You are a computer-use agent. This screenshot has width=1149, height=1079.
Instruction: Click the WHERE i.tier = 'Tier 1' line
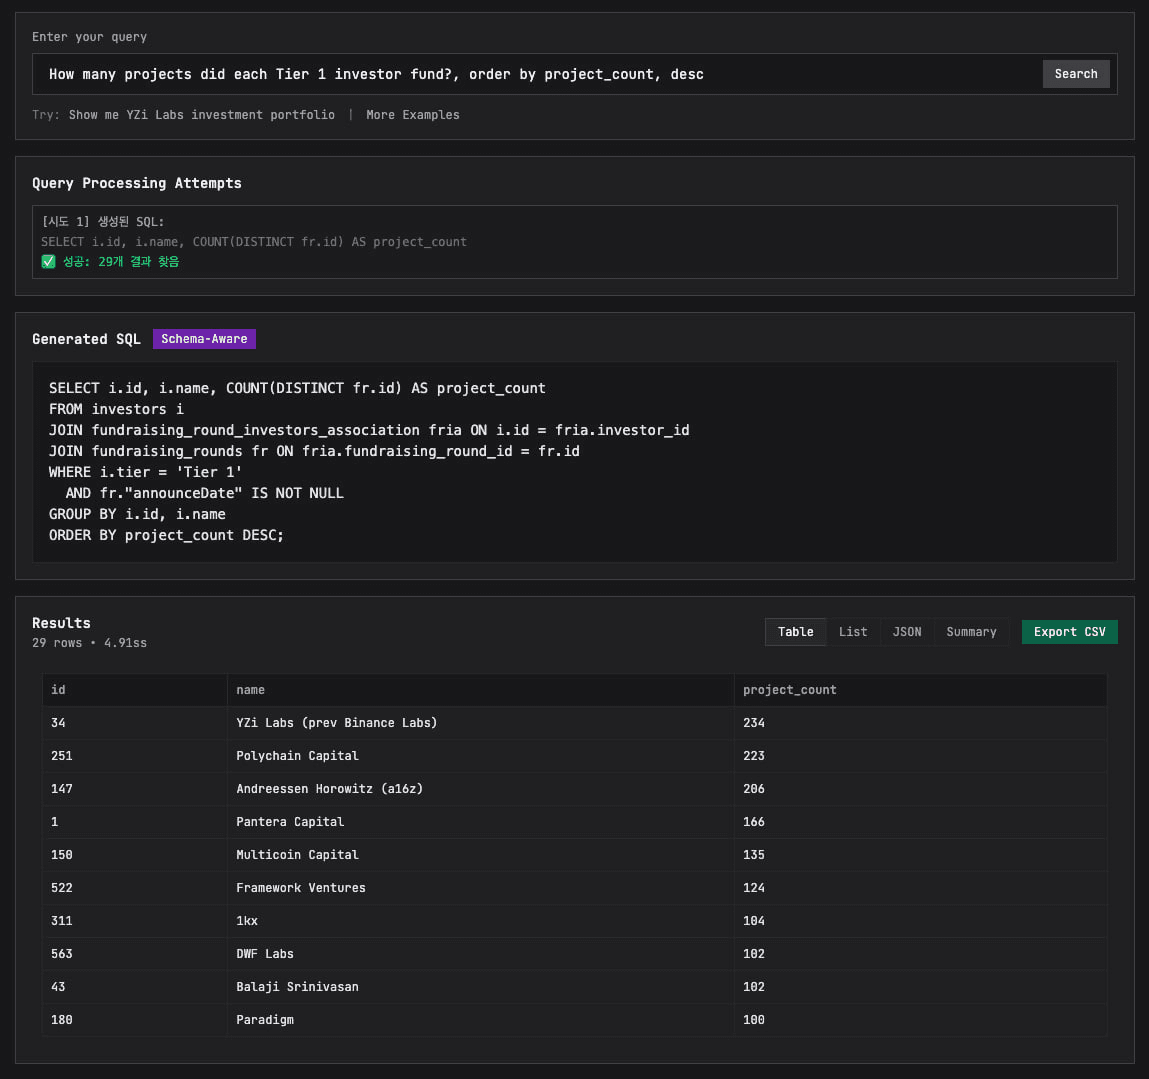click(x=145, y=472)
